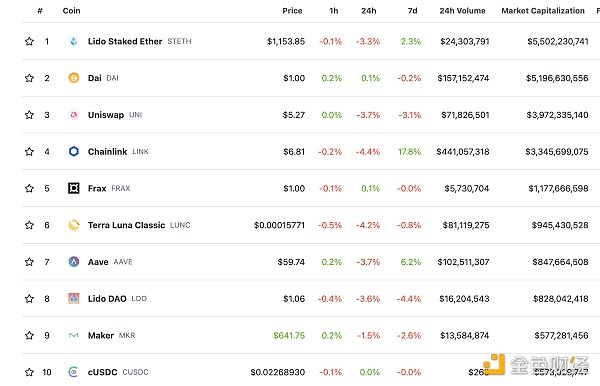Open the Terra Luna Classic link
Image resolution: width=600 pixels, height=386 pixels.
coord(126,225)
